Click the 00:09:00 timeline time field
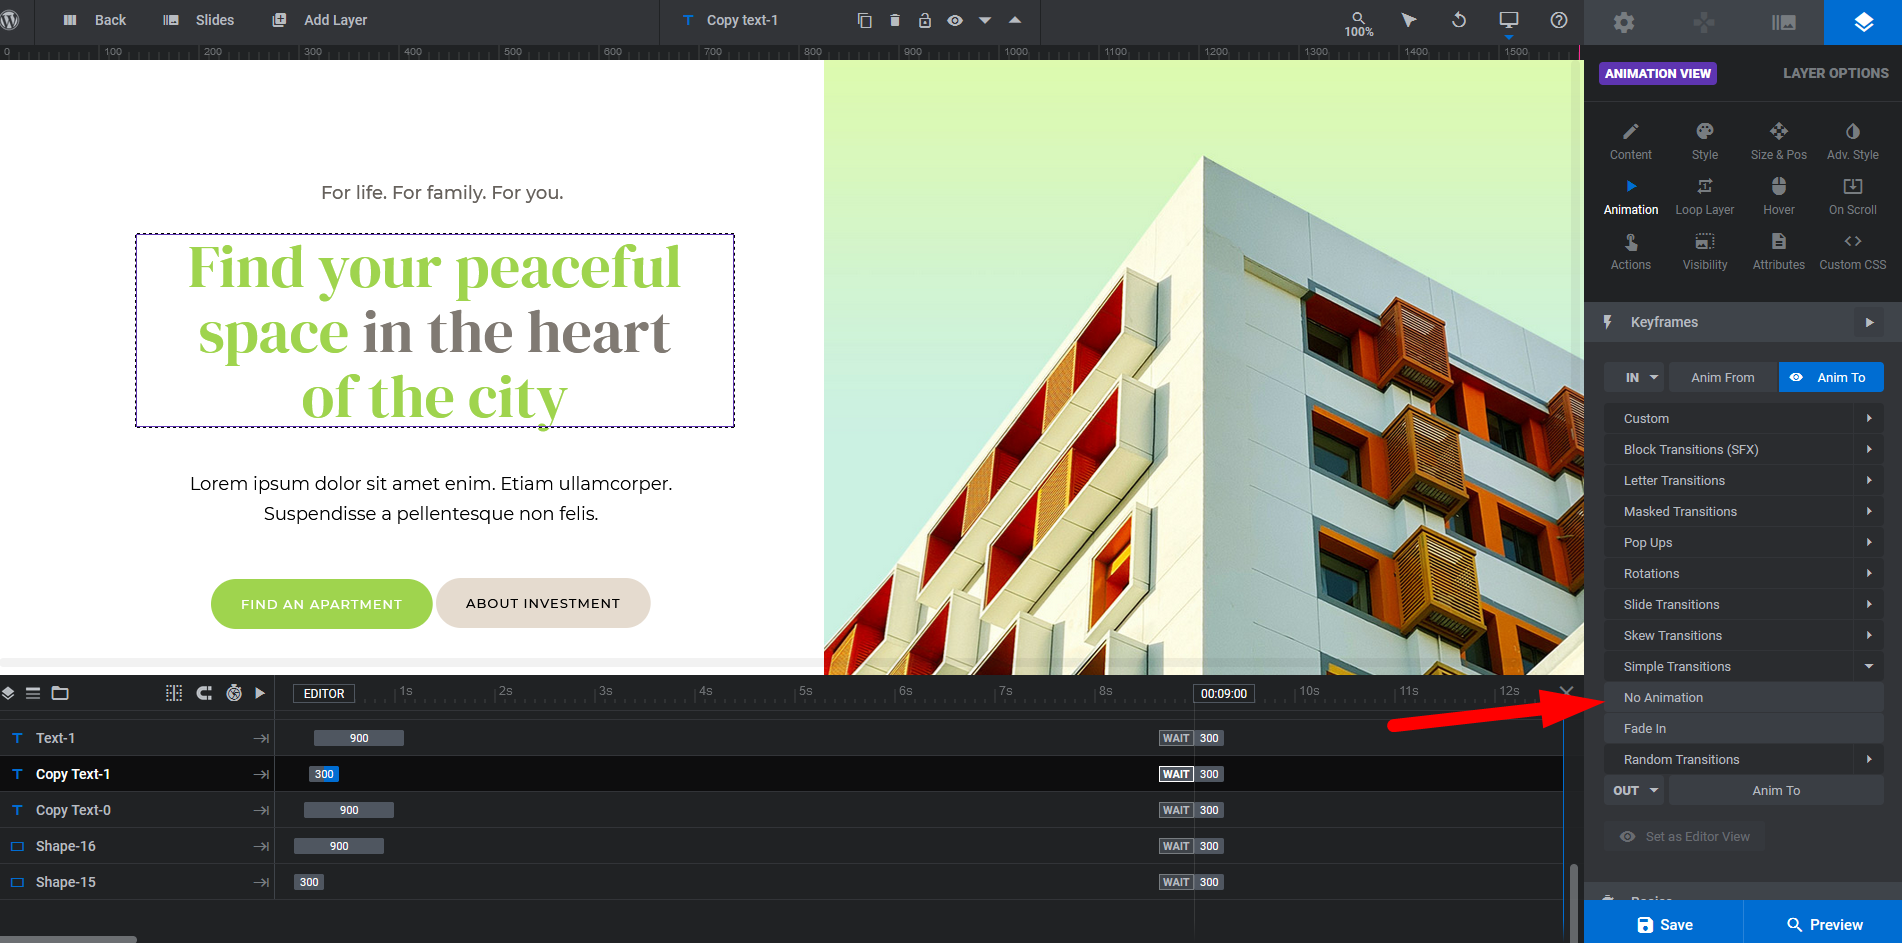Viewport: 1902px width, 943px height. [1224, 693]
